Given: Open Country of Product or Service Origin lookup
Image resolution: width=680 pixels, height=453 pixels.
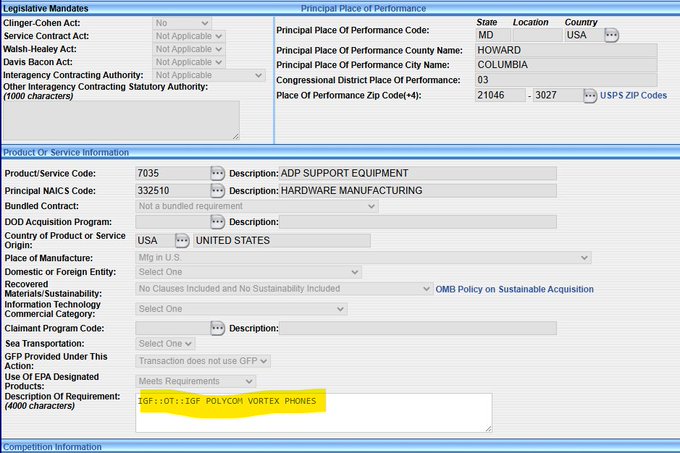Looking at the screenshot, I should tap(181, 241).
